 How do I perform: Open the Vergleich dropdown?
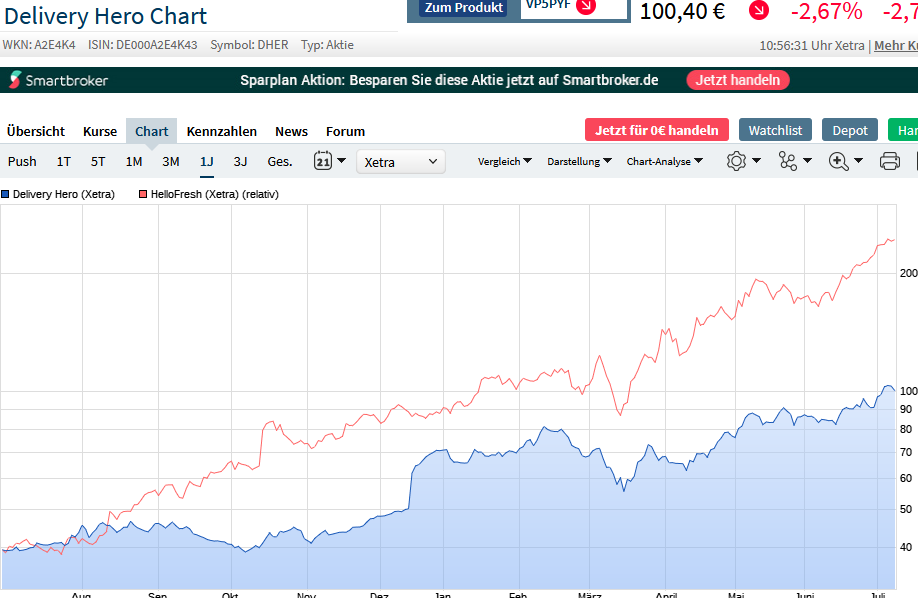pos(505,161)
